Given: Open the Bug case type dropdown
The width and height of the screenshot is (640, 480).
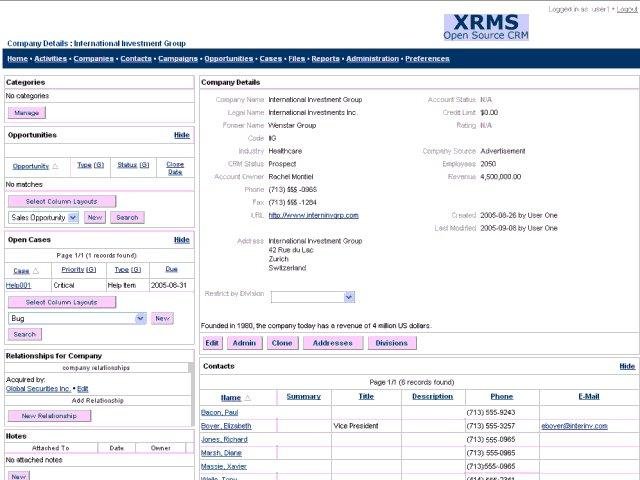Looking at the screenshot, I should (x=140, y=318).
